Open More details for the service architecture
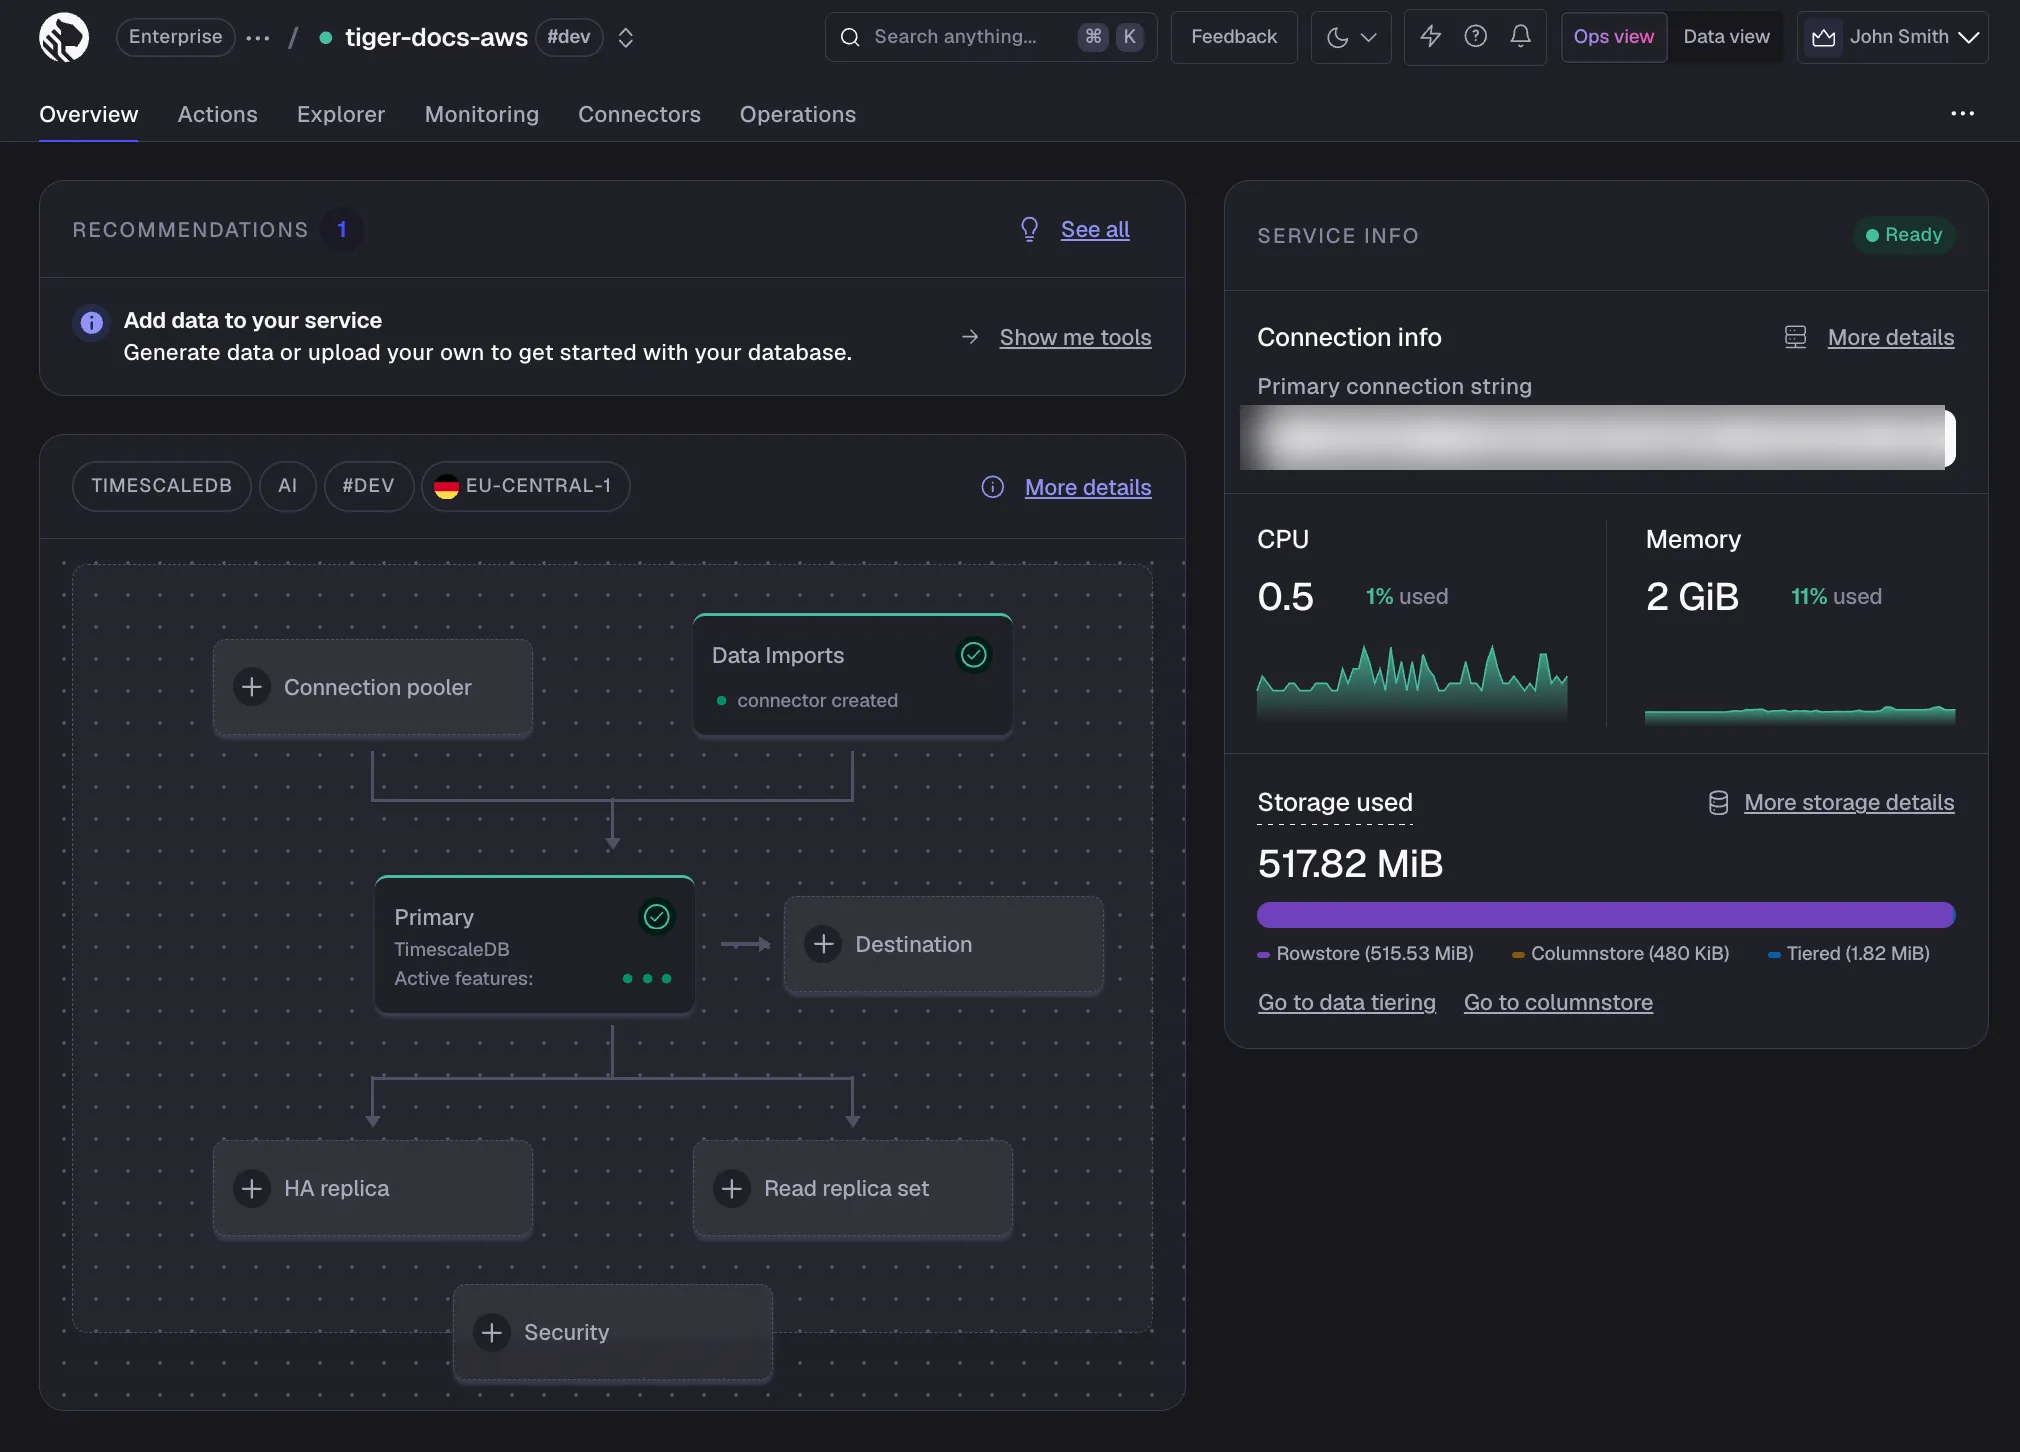Screen dimensions: 2020x1452 click(x=1088, y=487)
